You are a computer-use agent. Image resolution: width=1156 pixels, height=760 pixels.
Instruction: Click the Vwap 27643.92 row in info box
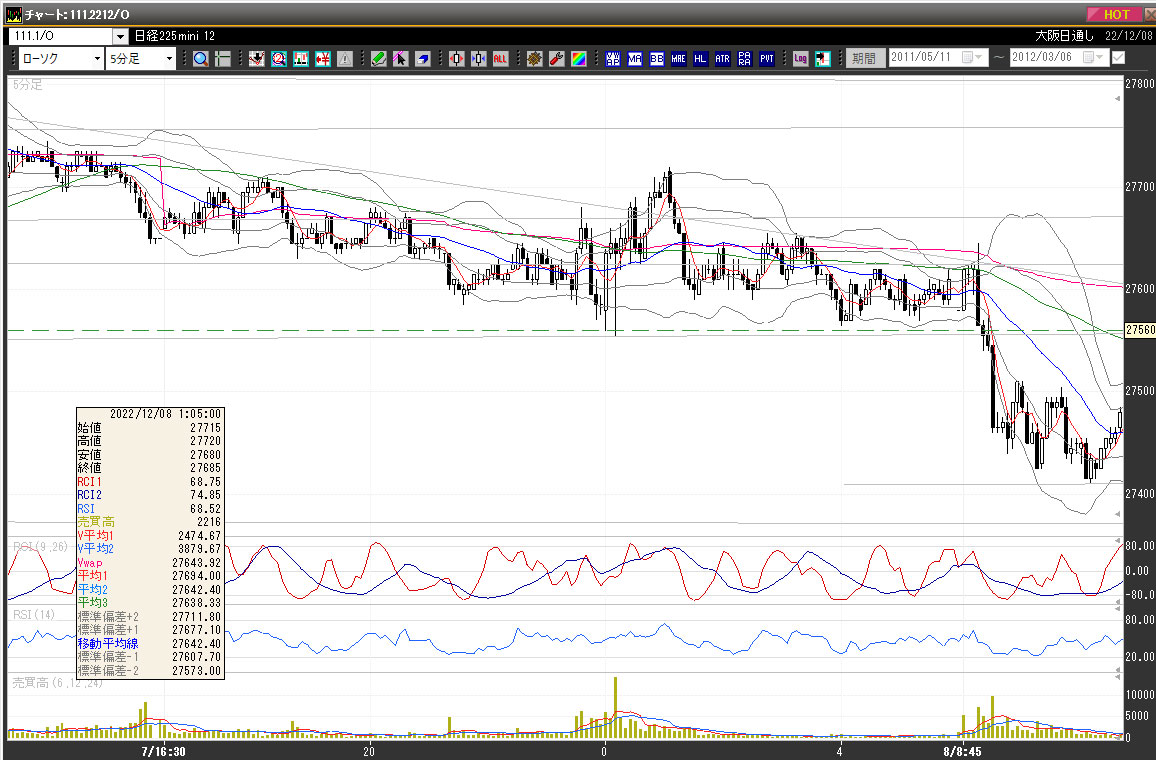click(x=149, y=562)
